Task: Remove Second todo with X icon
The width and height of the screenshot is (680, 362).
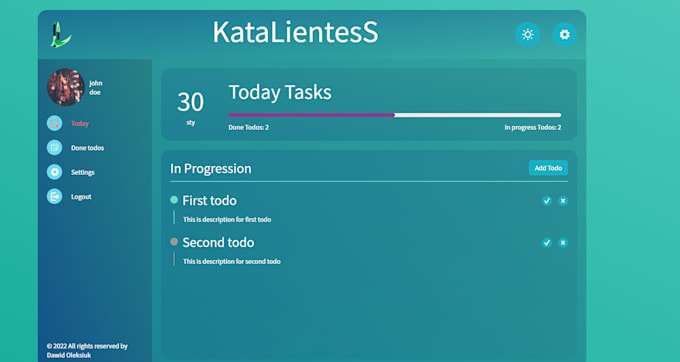Action: (562, 242)
